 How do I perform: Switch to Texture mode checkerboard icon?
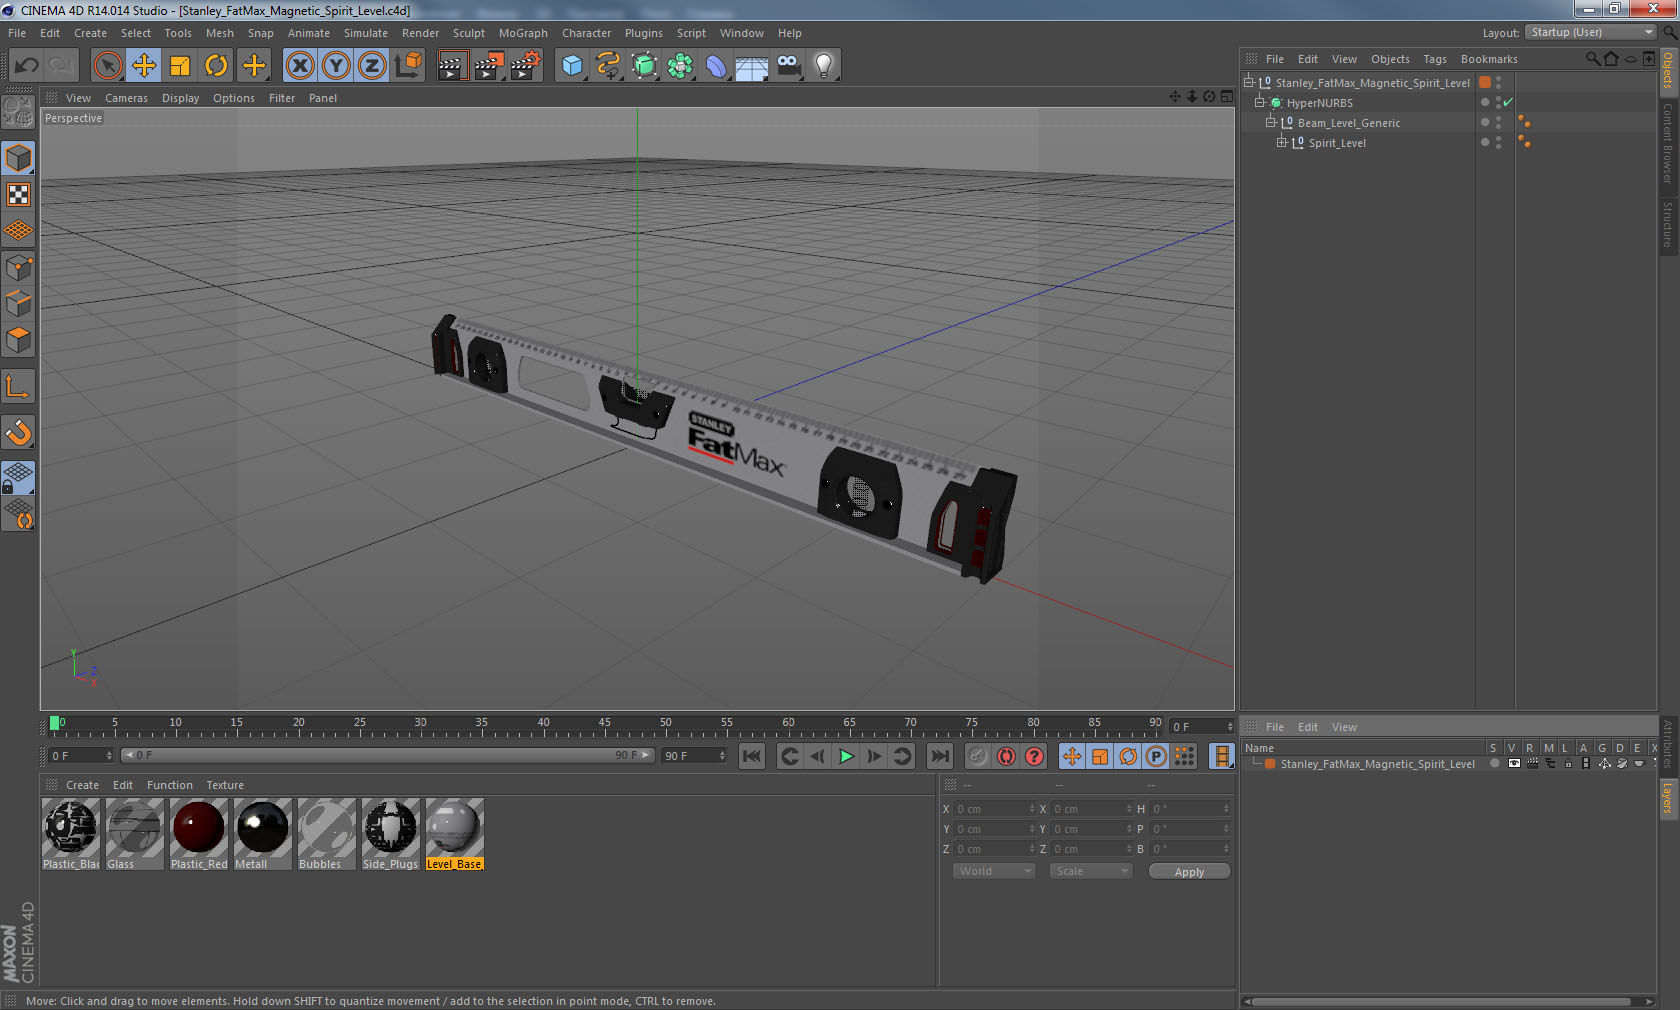[x=18, y=194]
